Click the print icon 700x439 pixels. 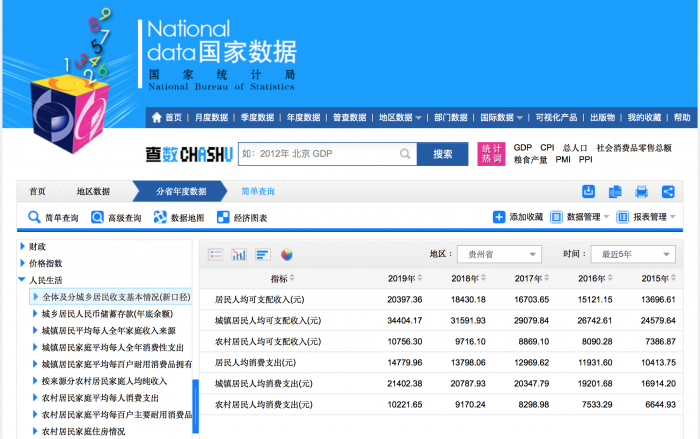641,191
